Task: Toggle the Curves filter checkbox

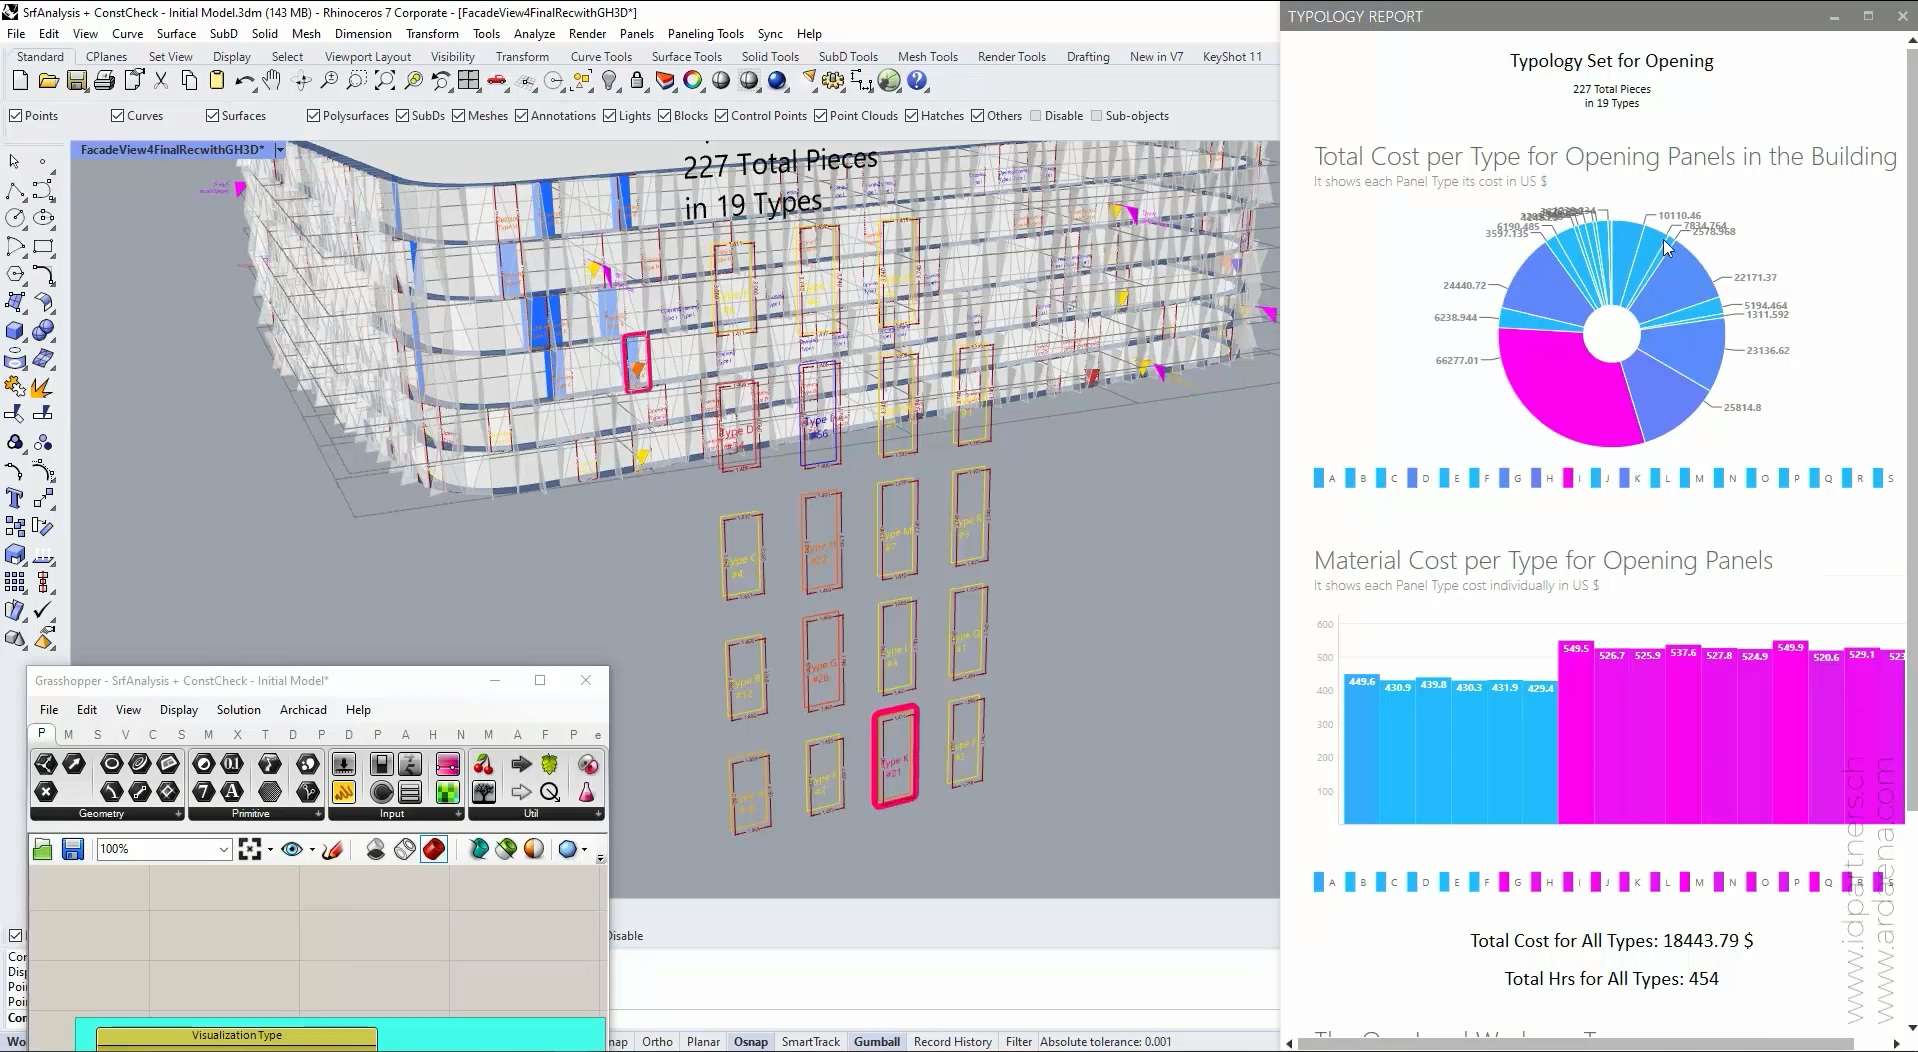Action: pos(118,116)
